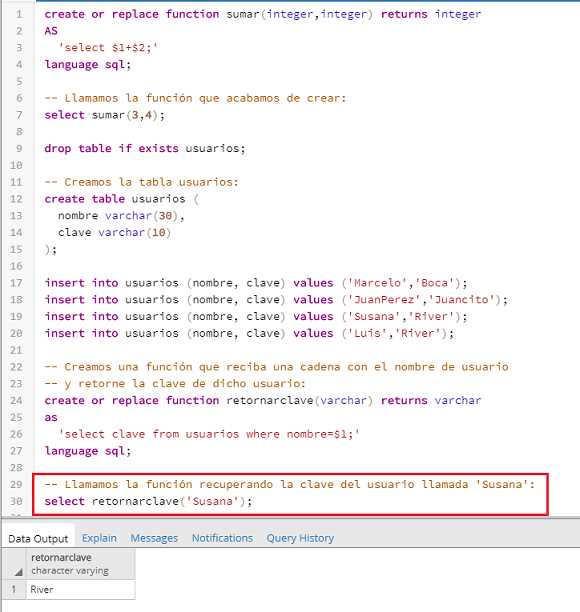
Task: Click the "select retornarclave('Susana');" line
Action: 148,501
